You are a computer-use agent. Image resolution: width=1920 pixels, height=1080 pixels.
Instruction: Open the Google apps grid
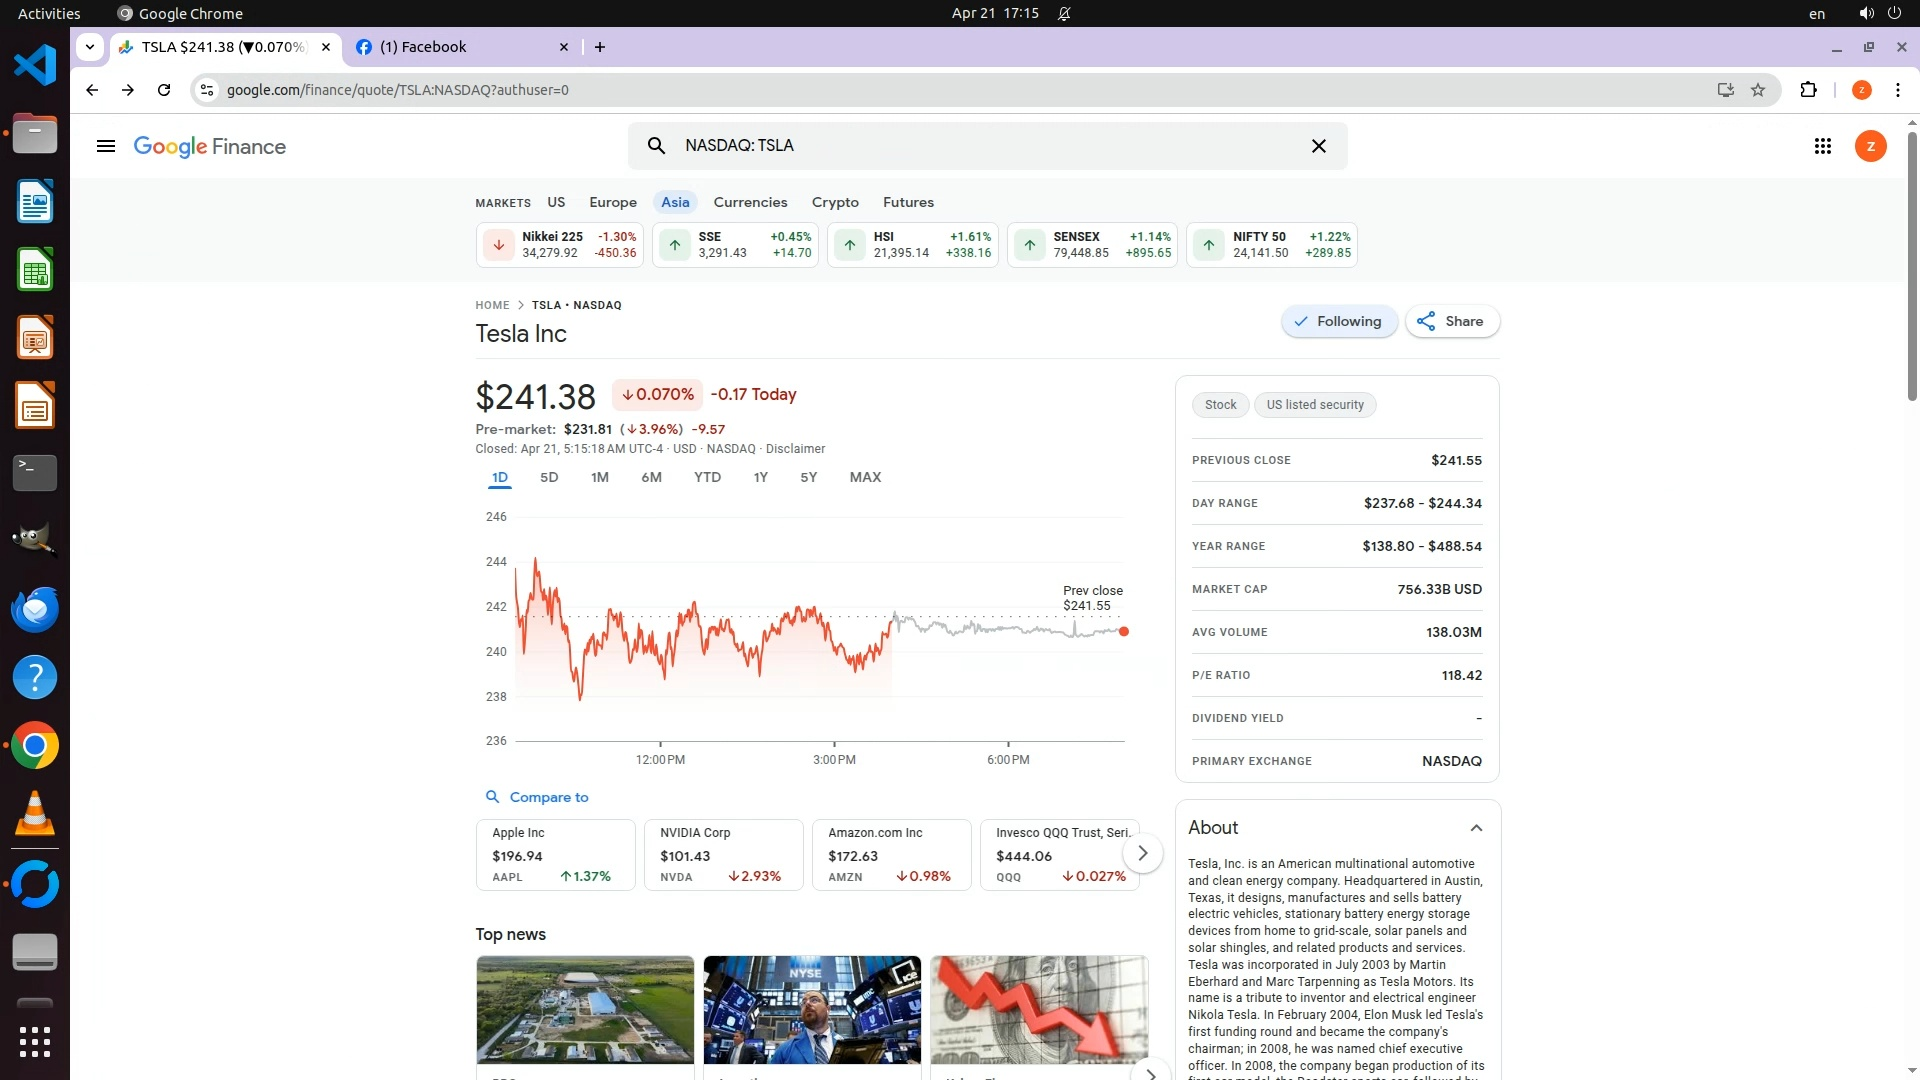click(1822, 146)
